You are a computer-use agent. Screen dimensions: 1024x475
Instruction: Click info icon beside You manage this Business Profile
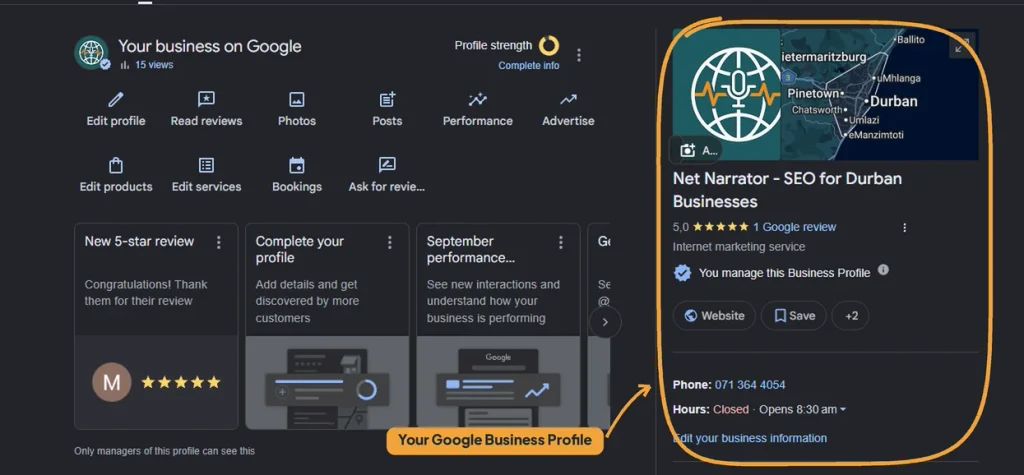[883, 269]
